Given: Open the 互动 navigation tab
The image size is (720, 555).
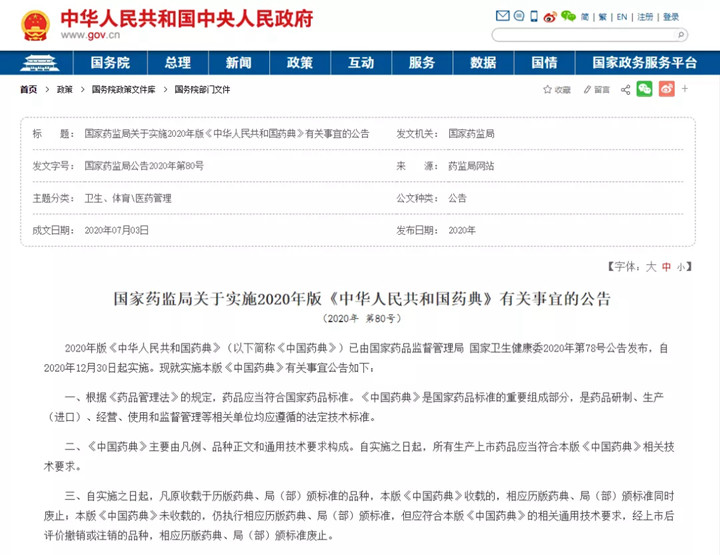Looking at the screenshot, I should click(x=361, y=63).
